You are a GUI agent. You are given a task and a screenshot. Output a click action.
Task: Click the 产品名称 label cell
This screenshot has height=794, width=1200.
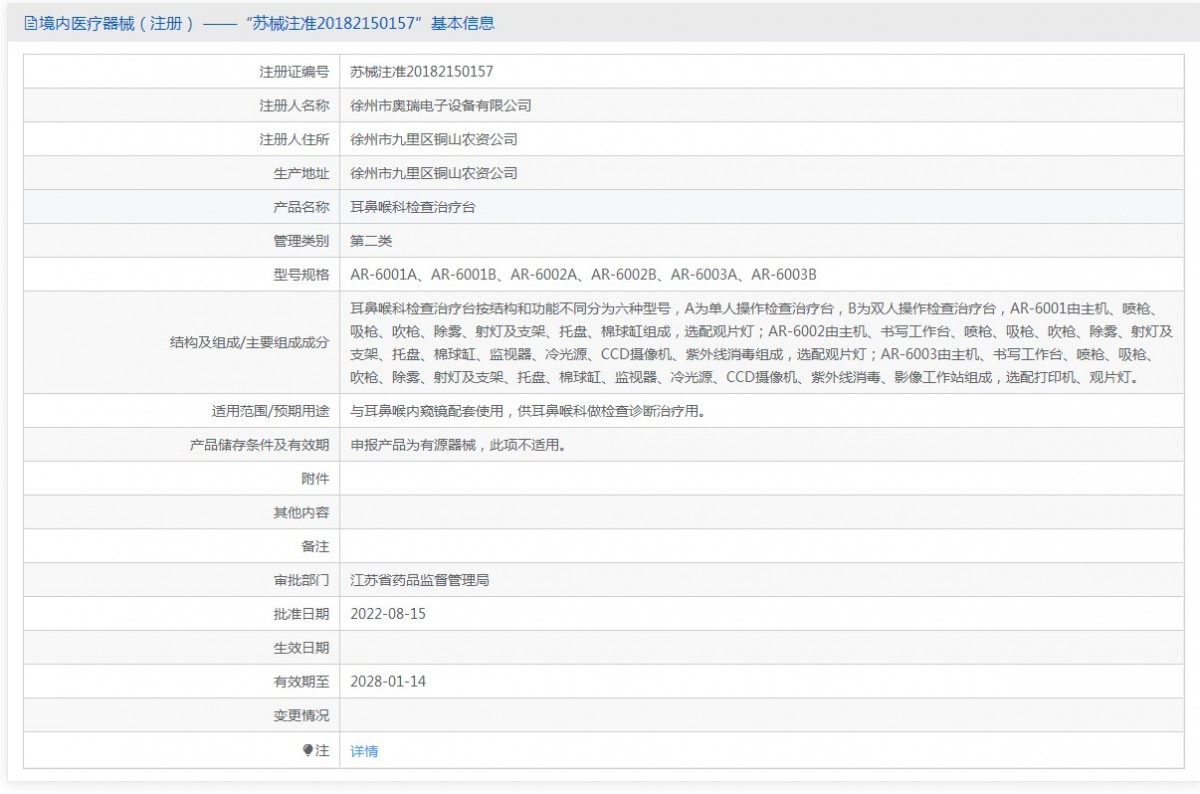tap(181, 208)
